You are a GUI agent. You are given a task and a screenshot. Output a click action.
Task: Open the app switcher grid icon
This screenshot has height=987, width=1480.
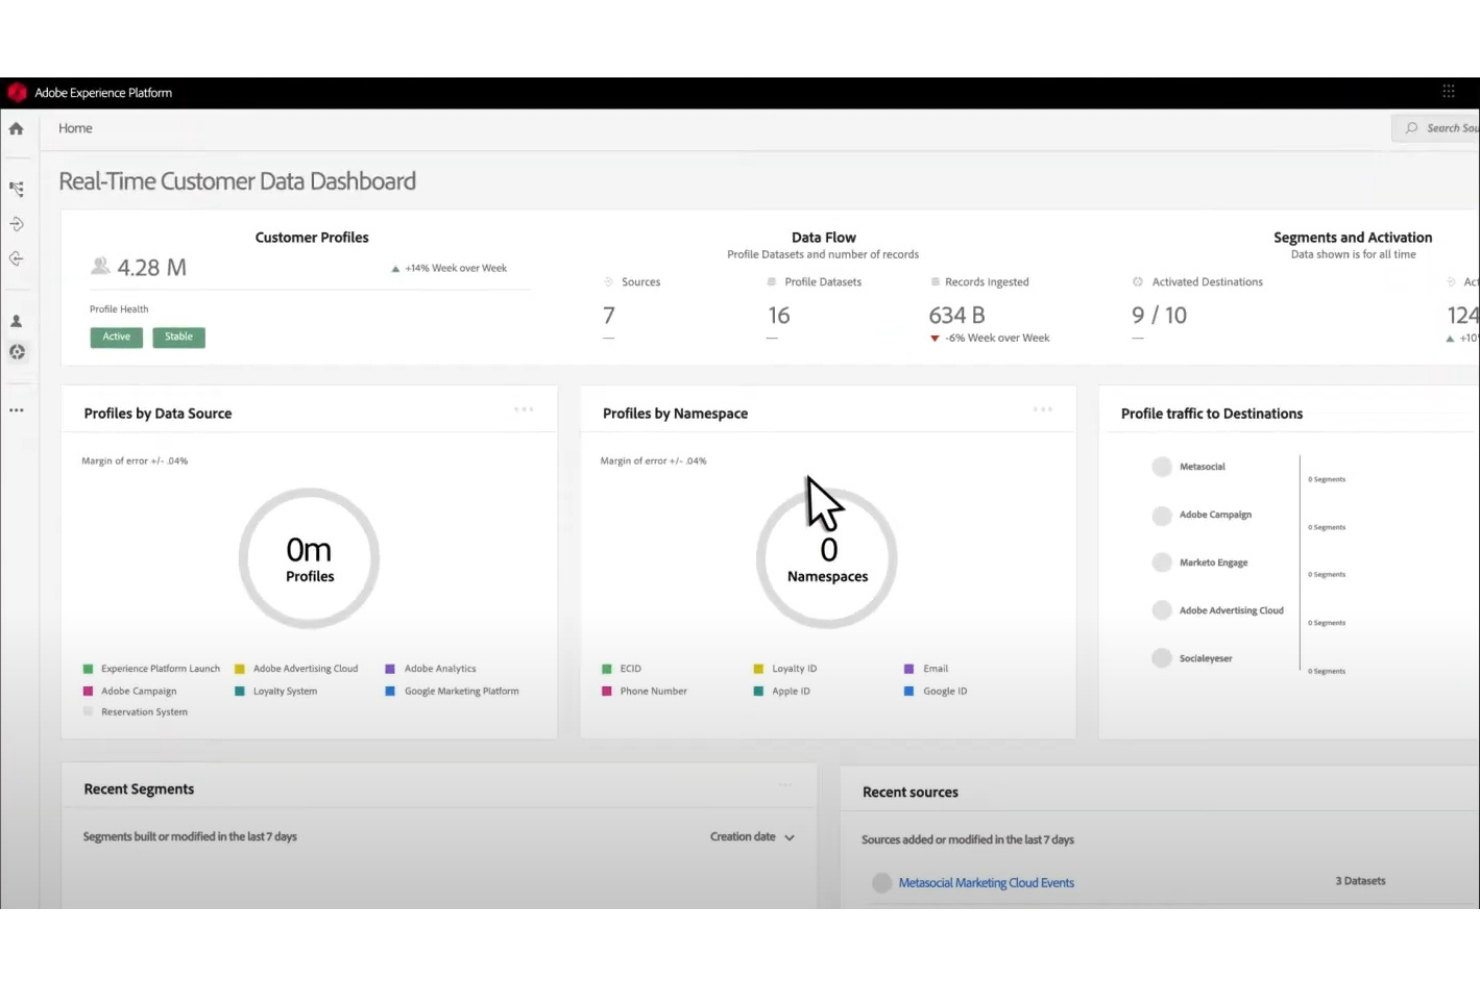[1448, 91]
